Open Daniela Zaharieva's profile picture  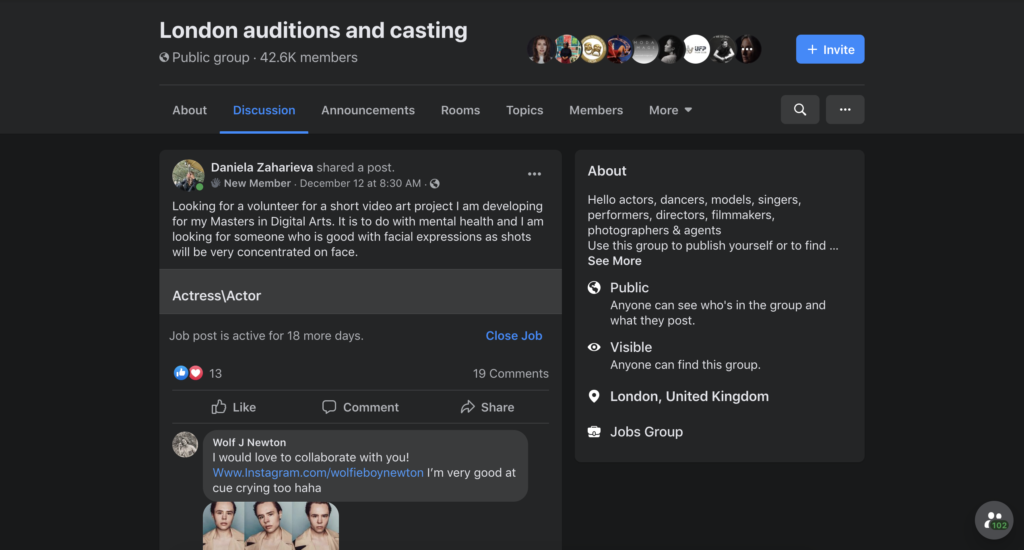[188, 175]
